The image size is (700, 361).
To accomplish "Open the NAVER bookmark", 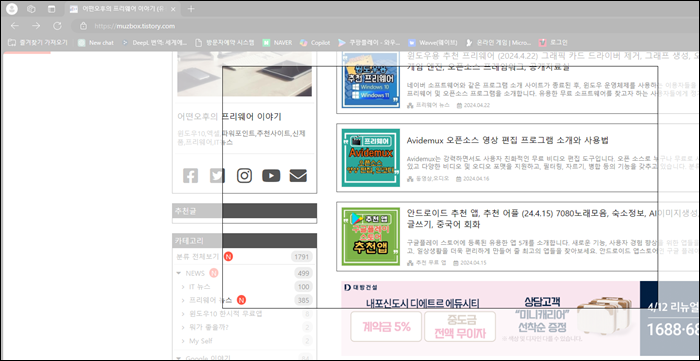I will [x=277, y=43].
